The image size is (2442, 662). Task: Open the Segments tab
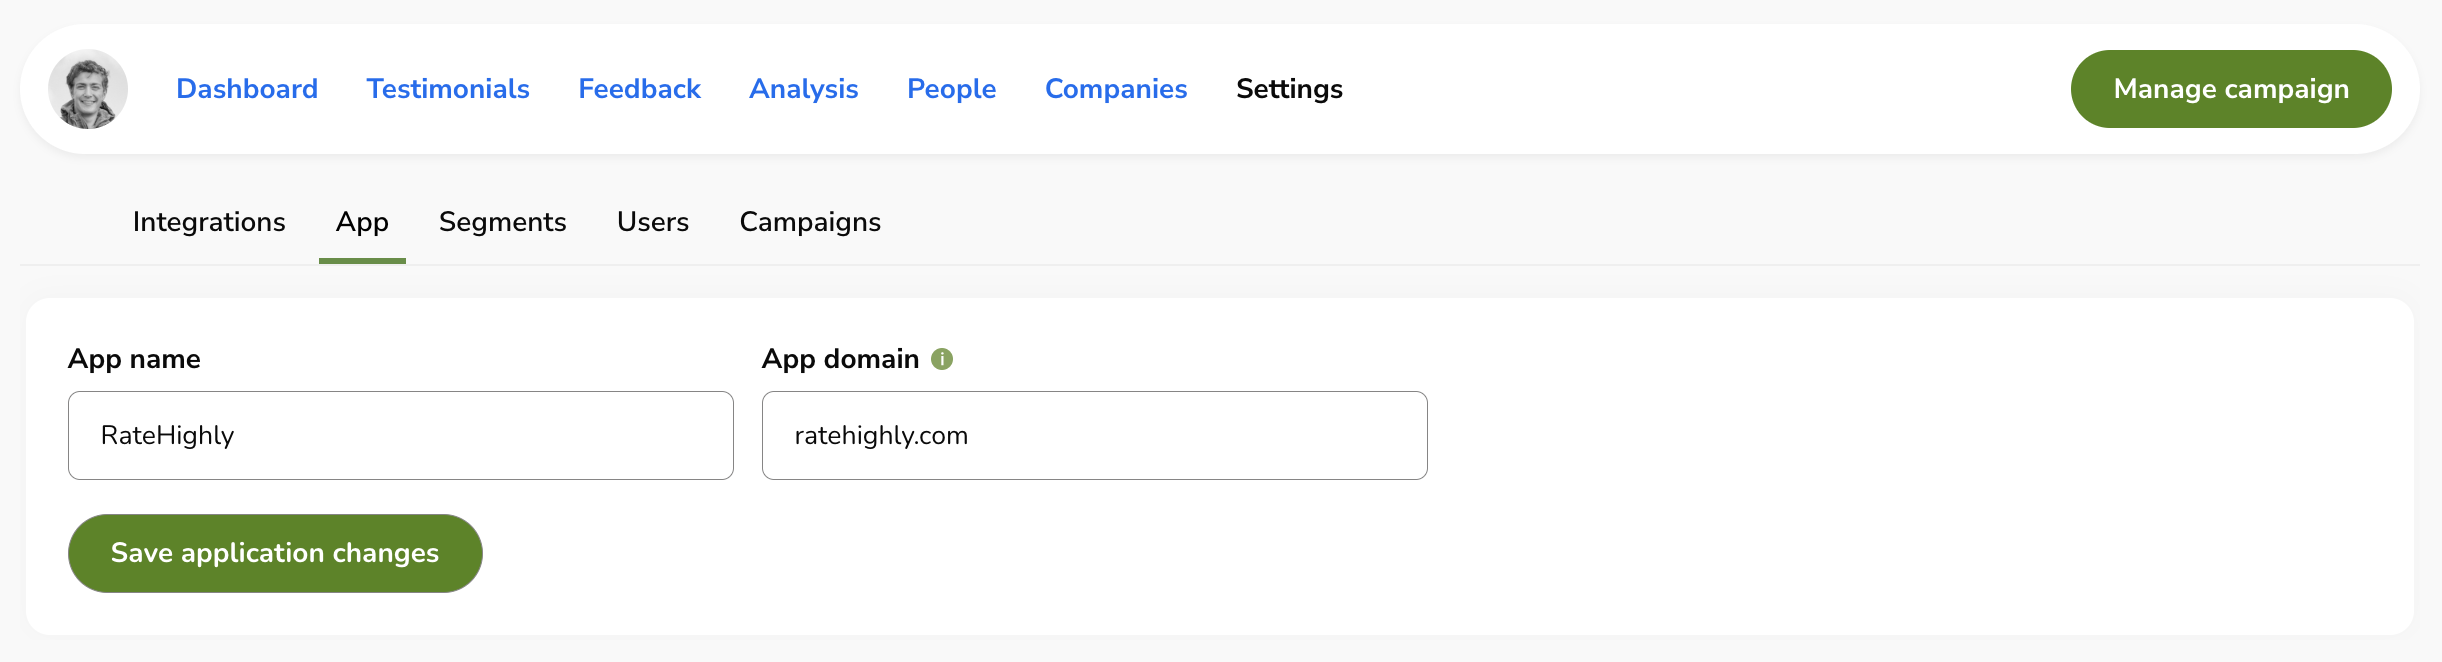[x=503, y=222]
